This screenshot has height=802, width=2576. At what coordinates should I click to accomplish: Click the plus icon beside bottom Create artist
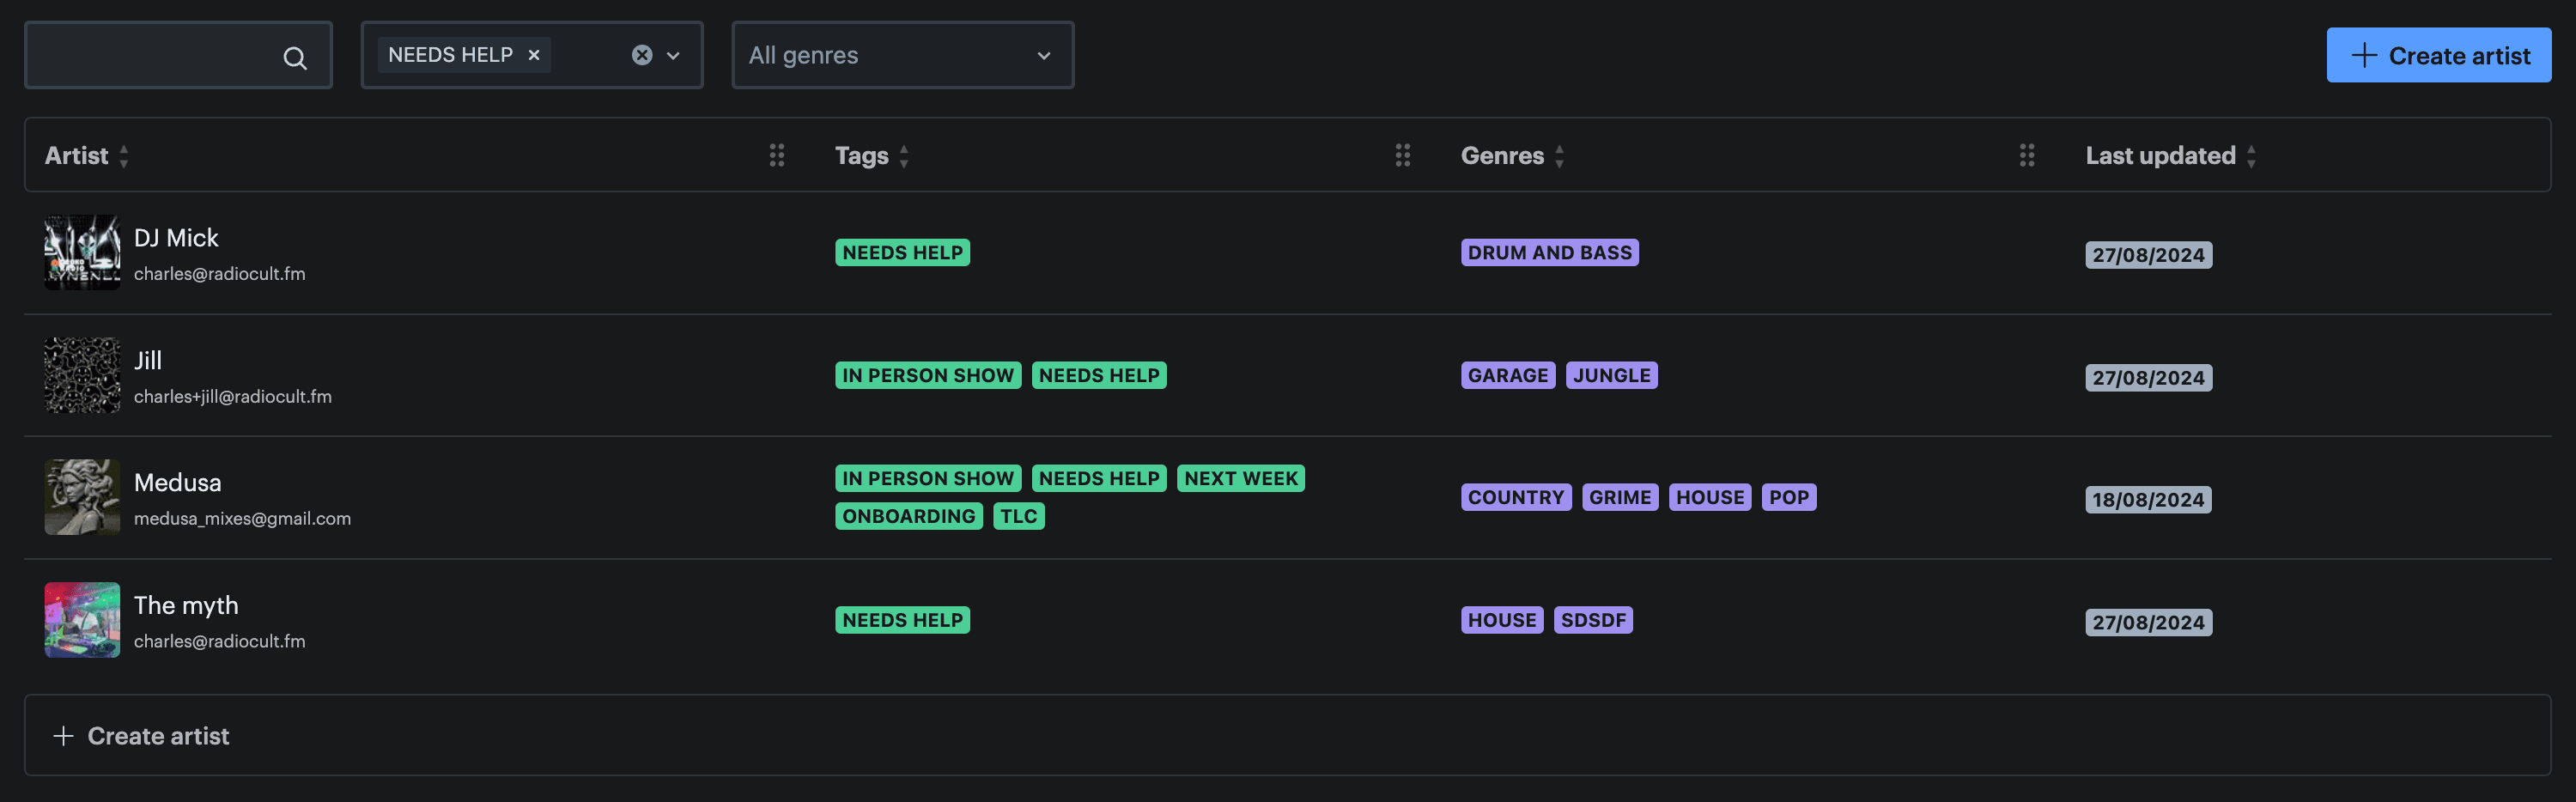[x=63, y=735]
